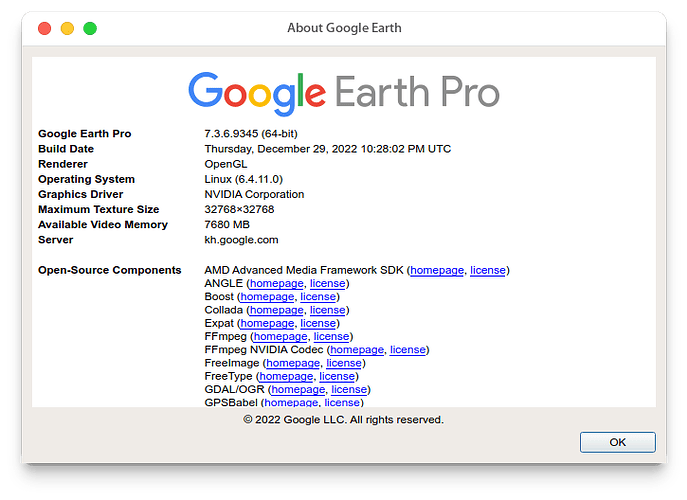
Task: Open the ANGLE homepage link
Action: click(276, 284)
